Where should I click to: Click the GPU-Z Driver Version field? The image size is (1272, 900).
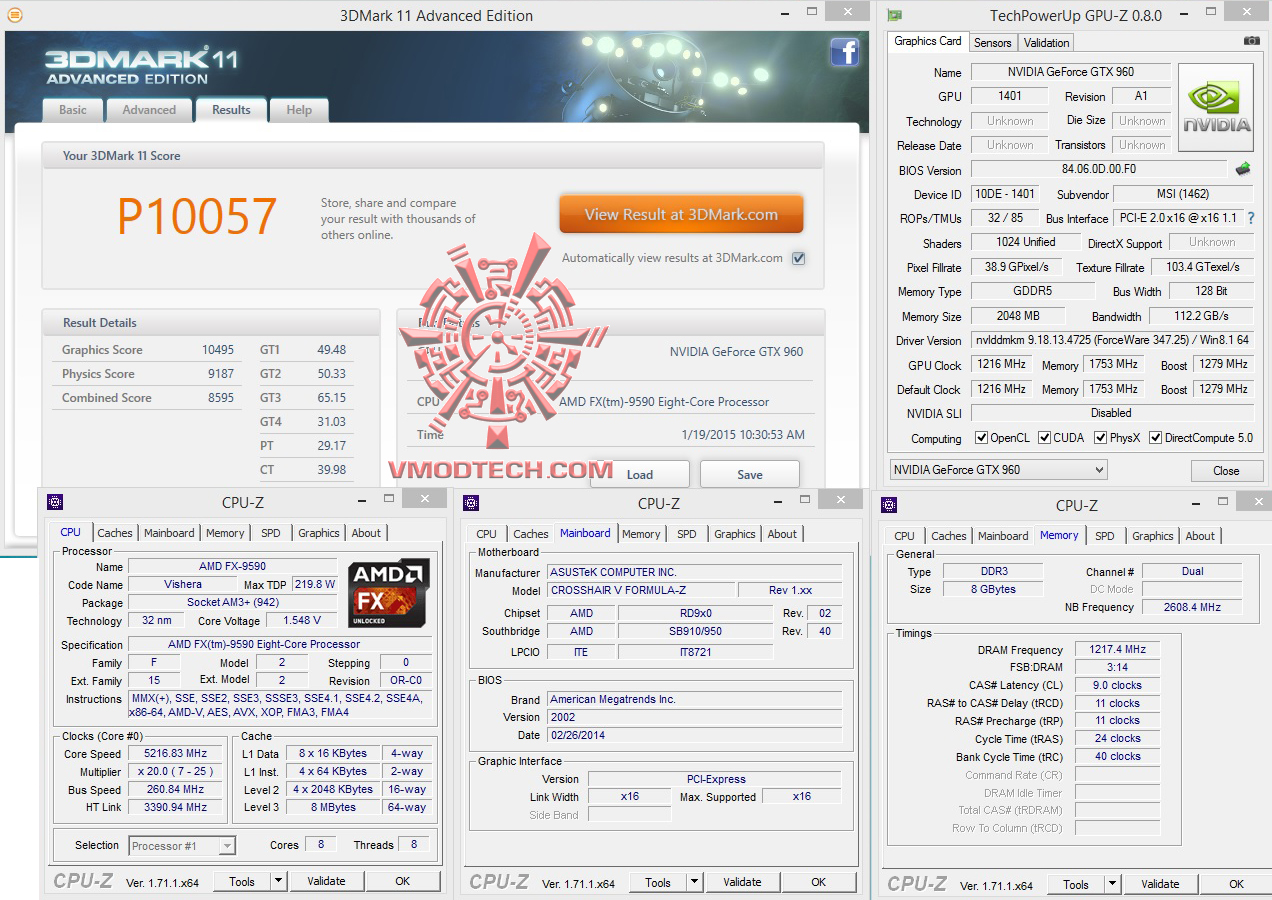coord(1113,340)
